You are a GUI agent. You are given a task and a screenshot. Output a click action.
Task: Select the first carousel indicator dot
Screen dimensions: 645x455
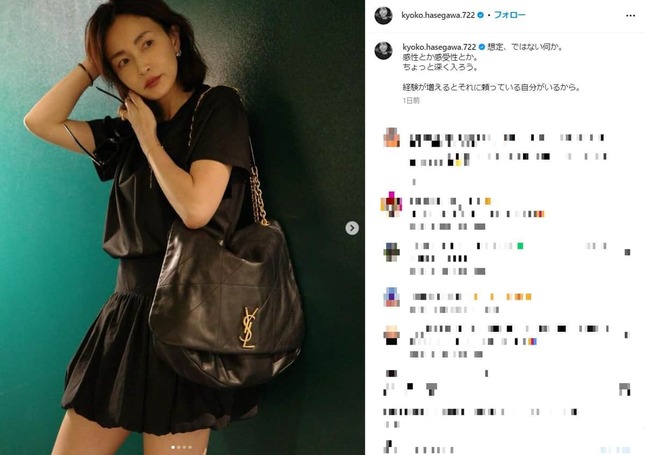[x=173, y=447]
